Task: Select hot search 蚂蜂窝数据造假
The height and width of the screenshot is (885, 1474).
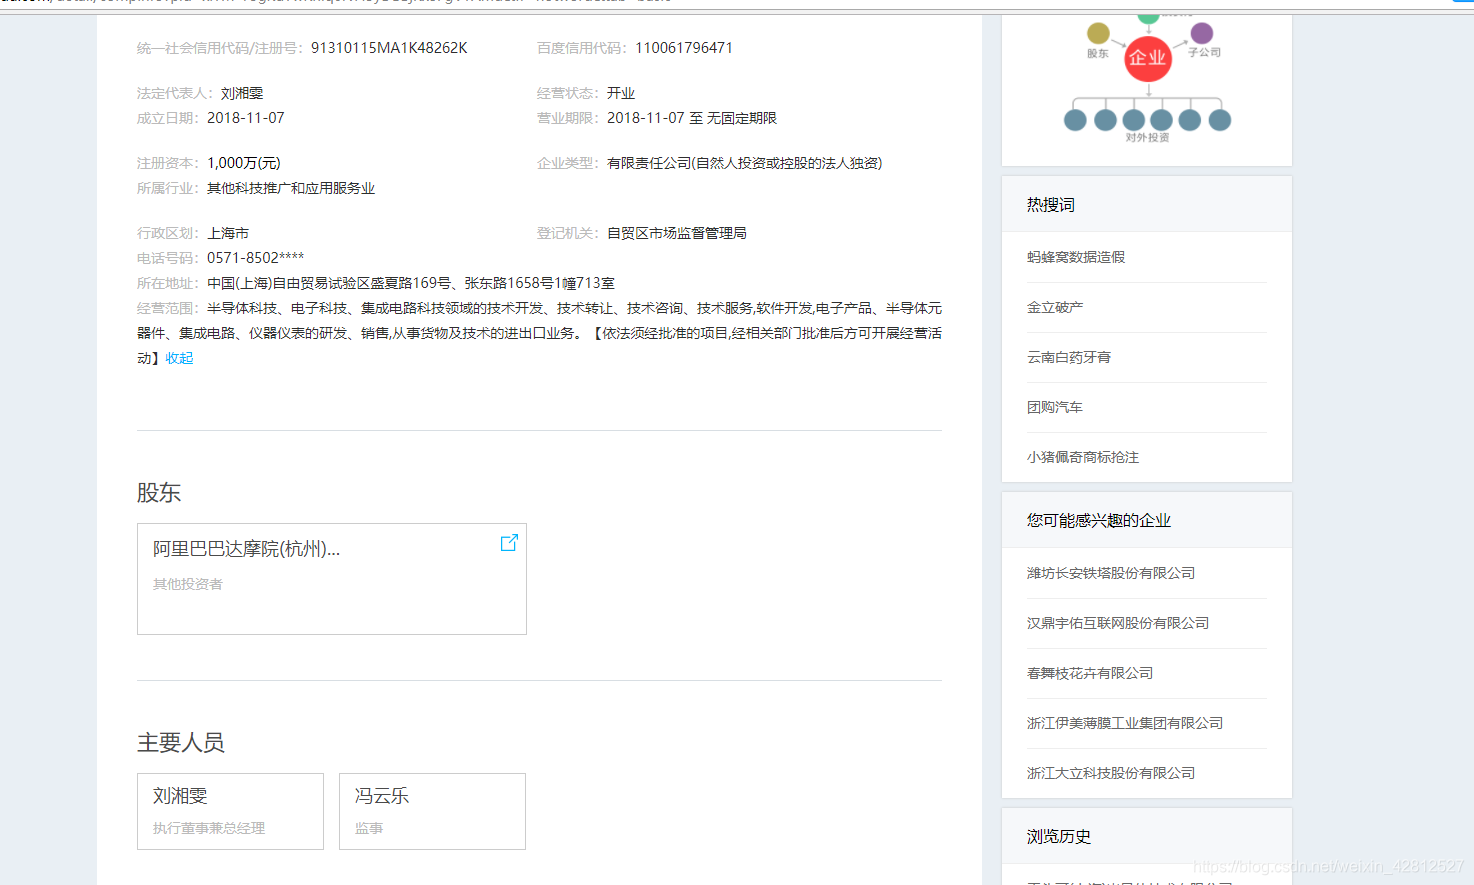Action: [x=1076, y=257]
